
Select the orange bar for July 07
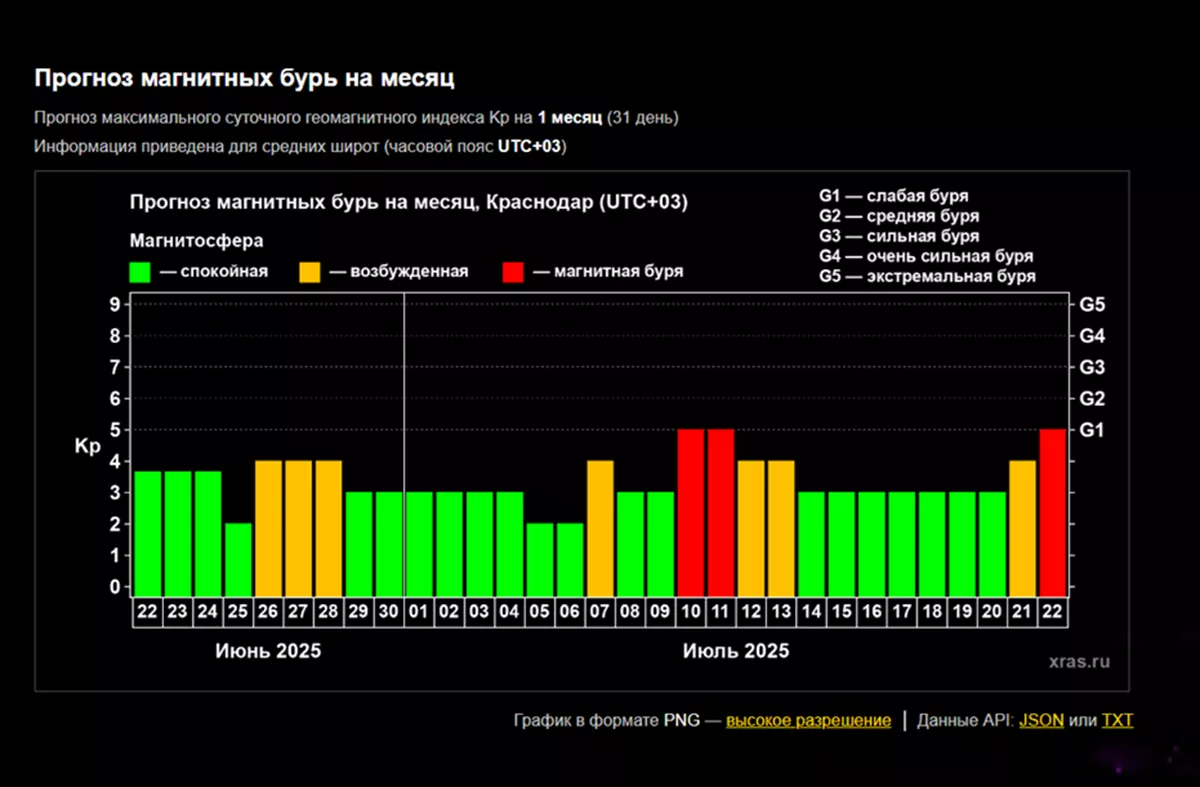600,526
